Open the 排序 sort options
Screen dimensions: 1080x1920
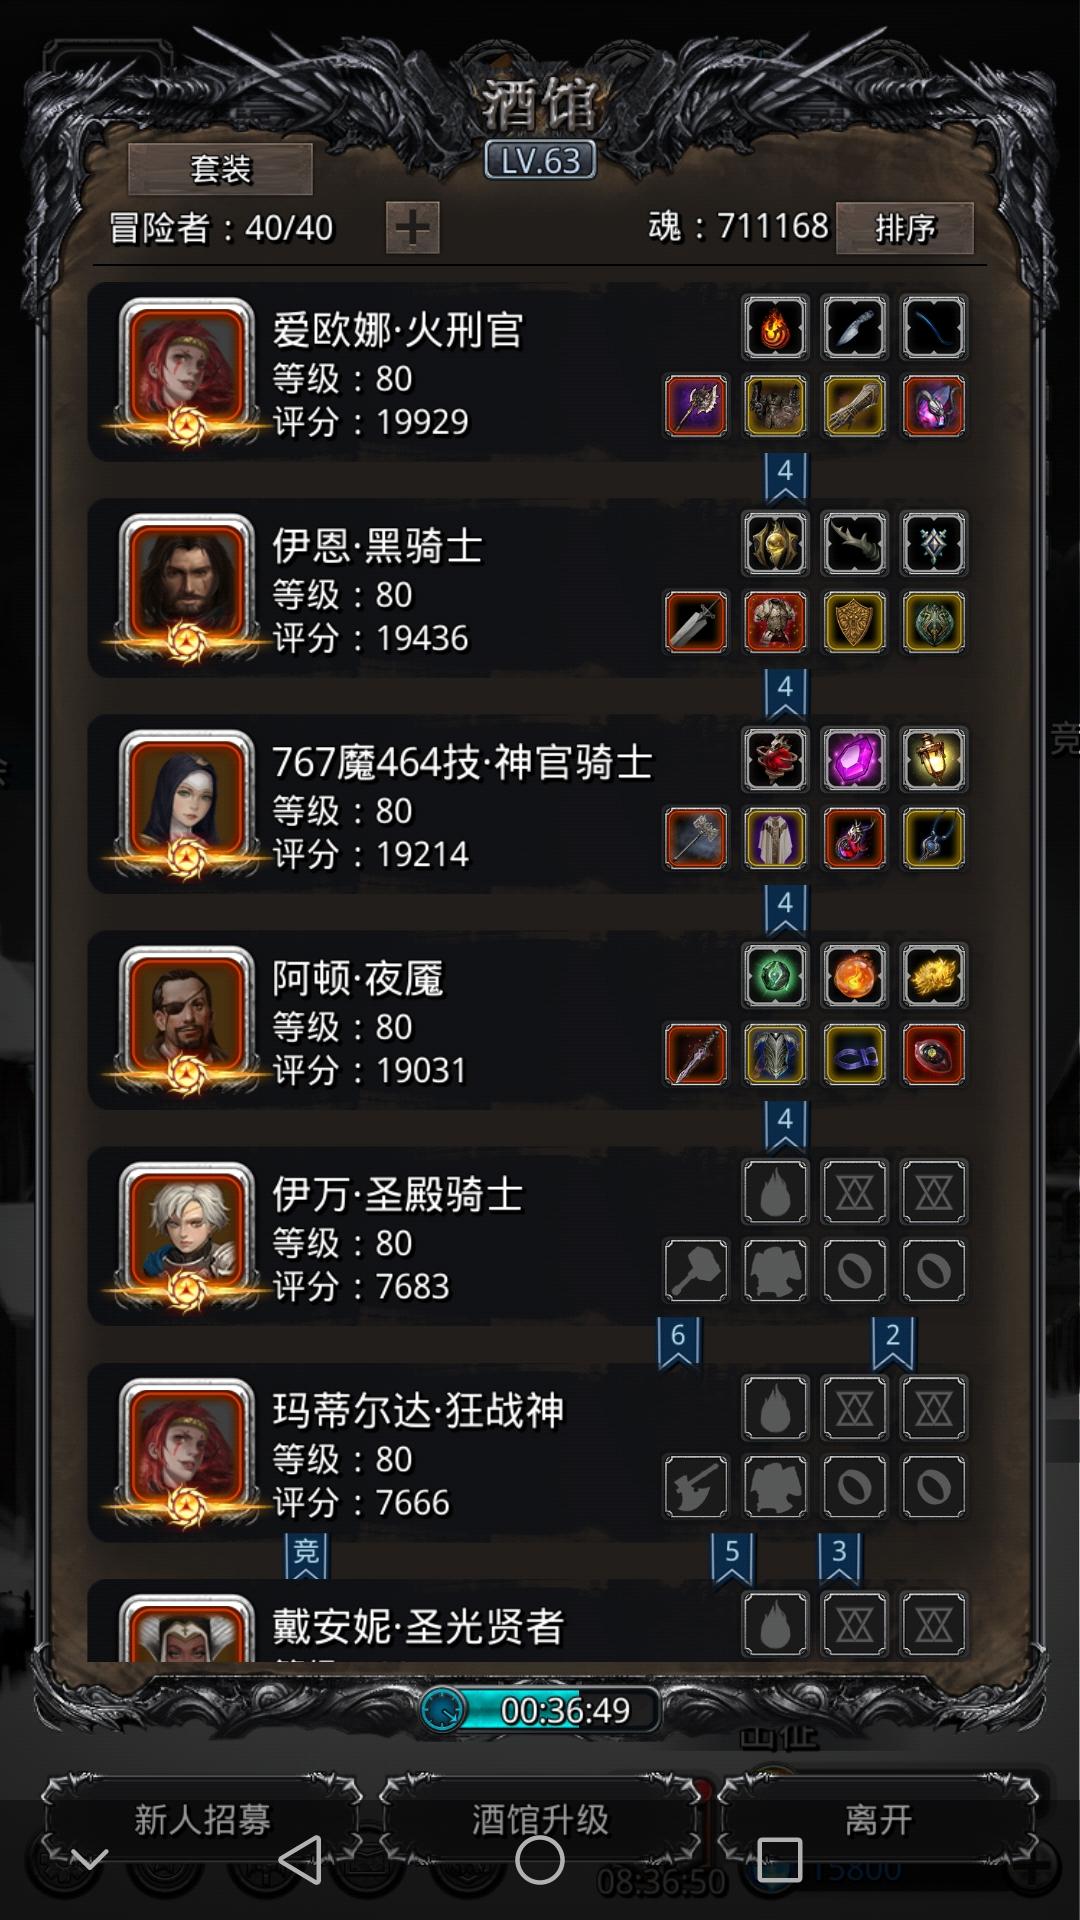[x=905, y=228]
